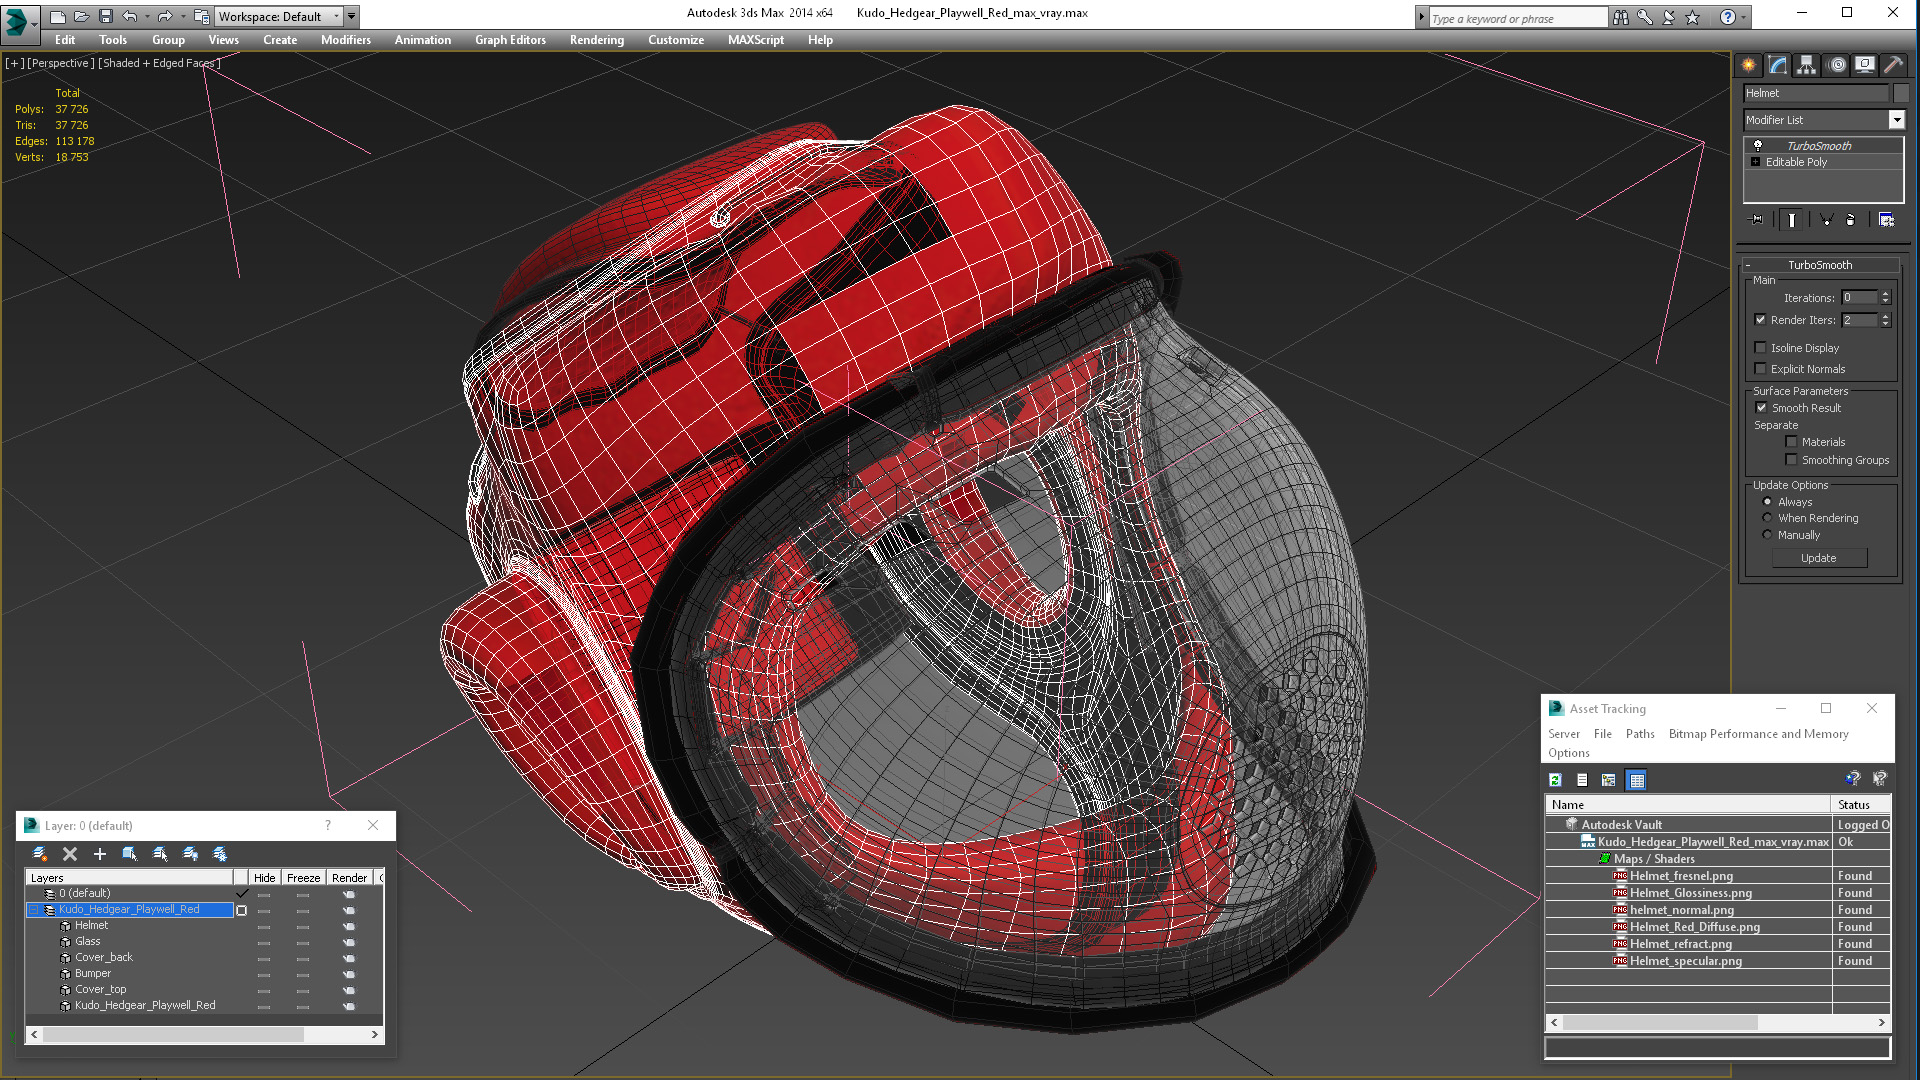Select the When Rendering radio button
The image size is (1920, 1080).
1767,518
